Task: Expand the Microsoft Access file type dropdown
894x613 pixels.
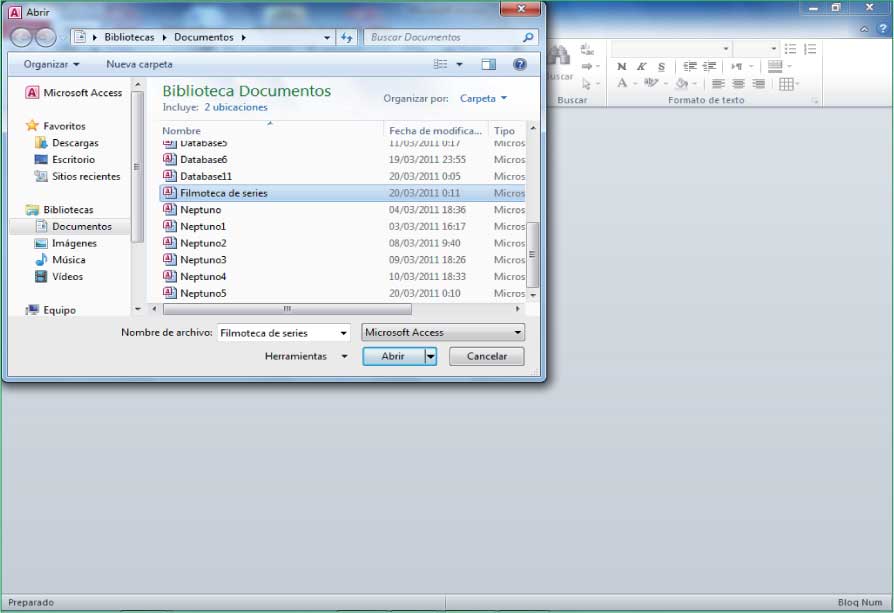Action: pos(518,333)
